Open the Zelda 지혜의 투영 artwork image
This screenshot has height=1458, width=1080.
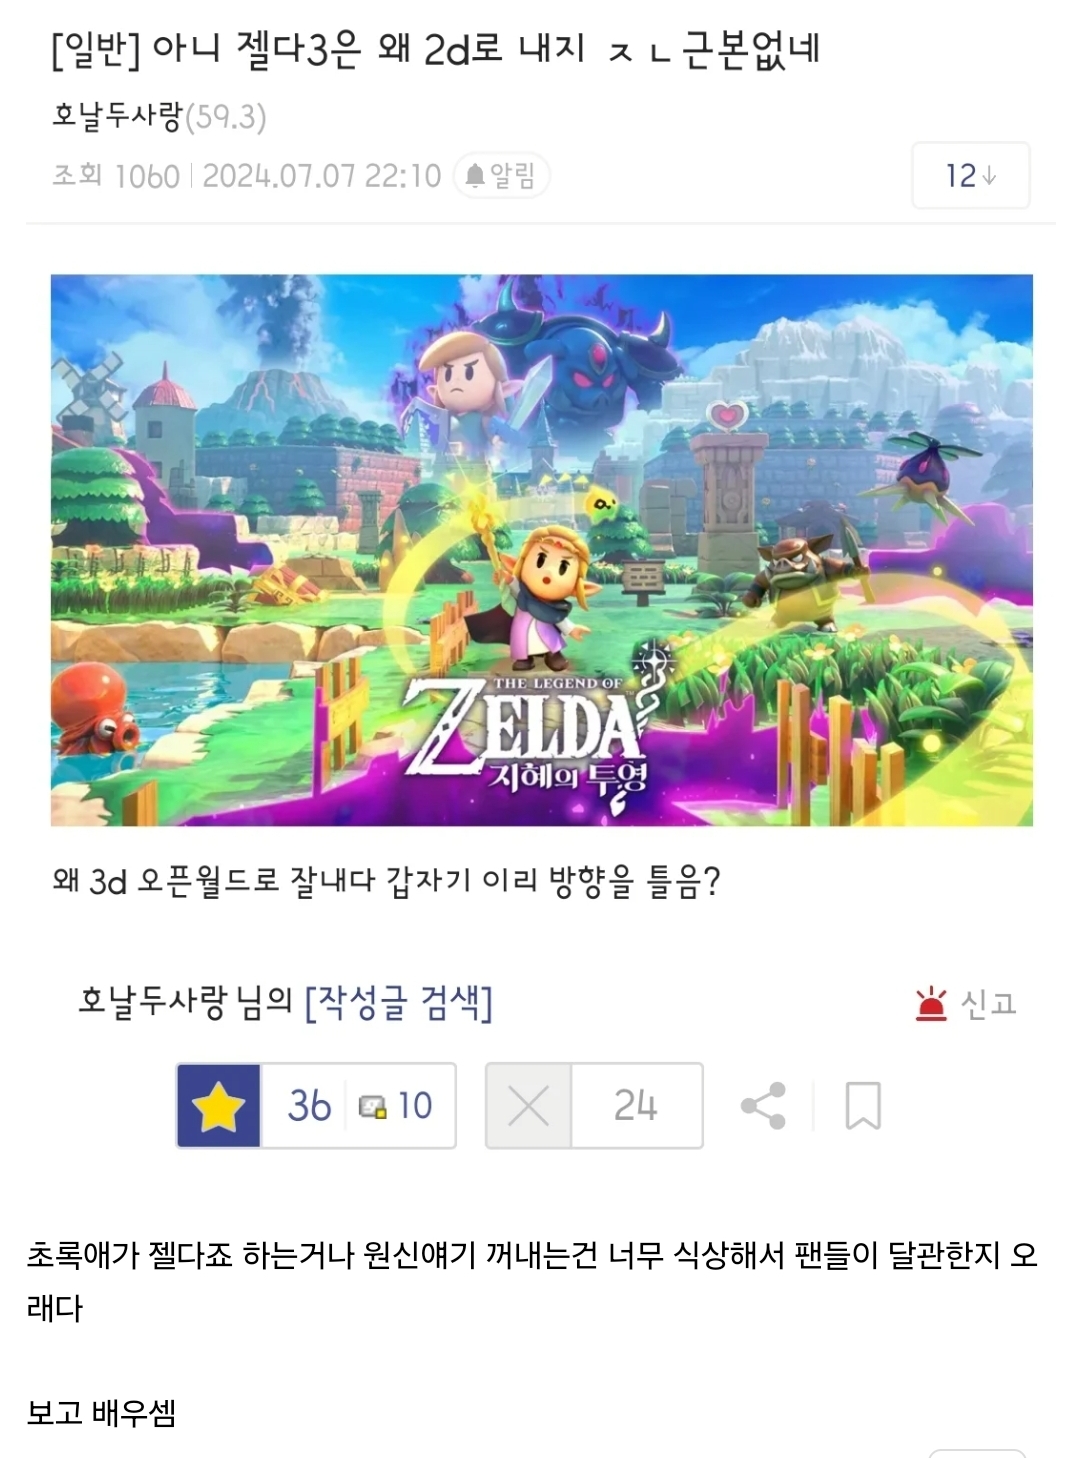point(542,550)
